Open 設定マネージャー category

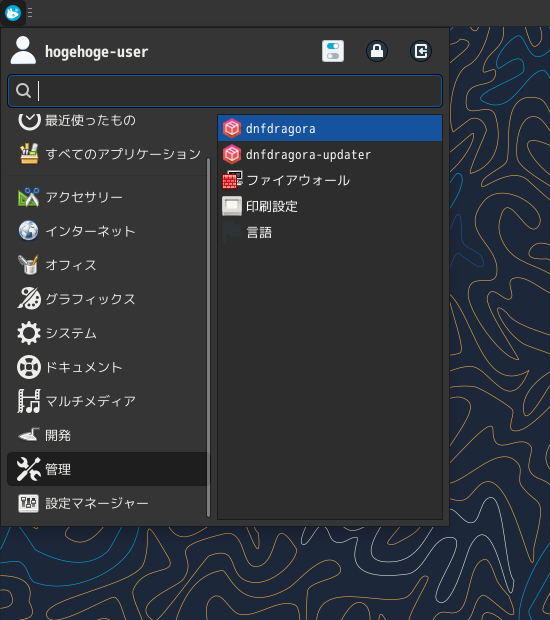click(107, 503)
